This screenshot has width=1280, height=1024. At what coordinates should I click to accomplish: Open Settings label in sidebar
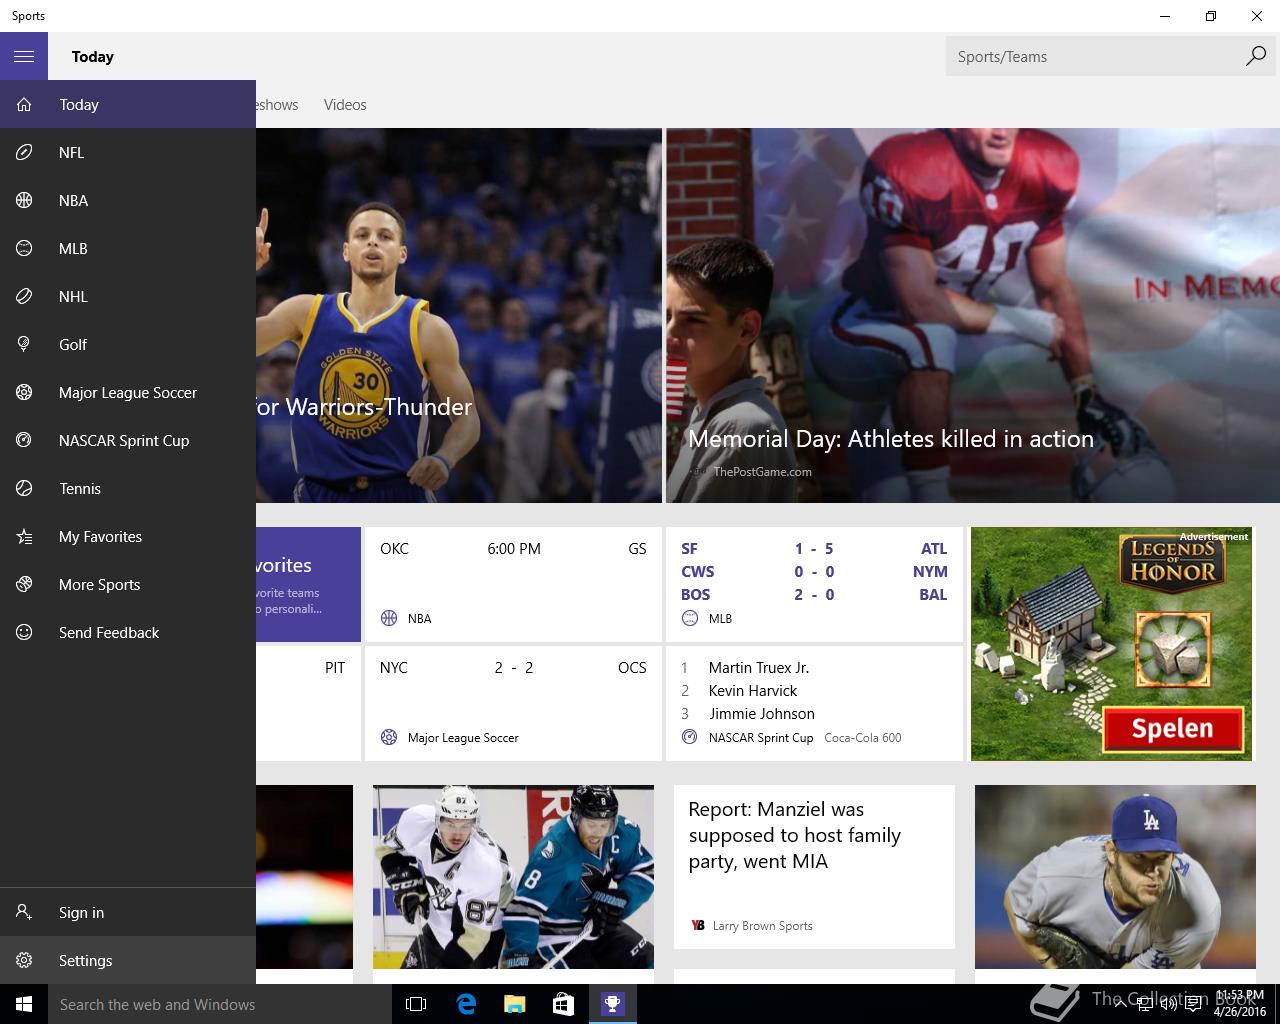[85, 960]
